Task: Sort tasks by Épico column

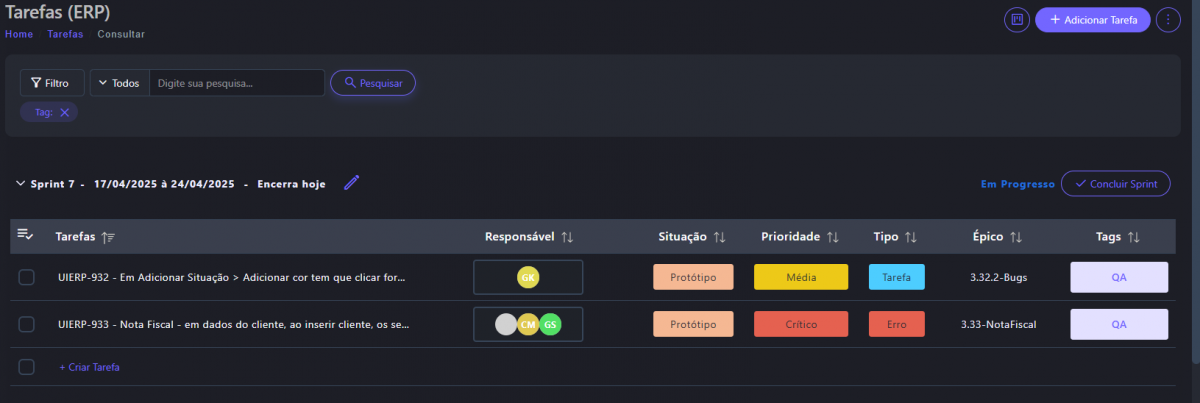Action: [1016, 237]
